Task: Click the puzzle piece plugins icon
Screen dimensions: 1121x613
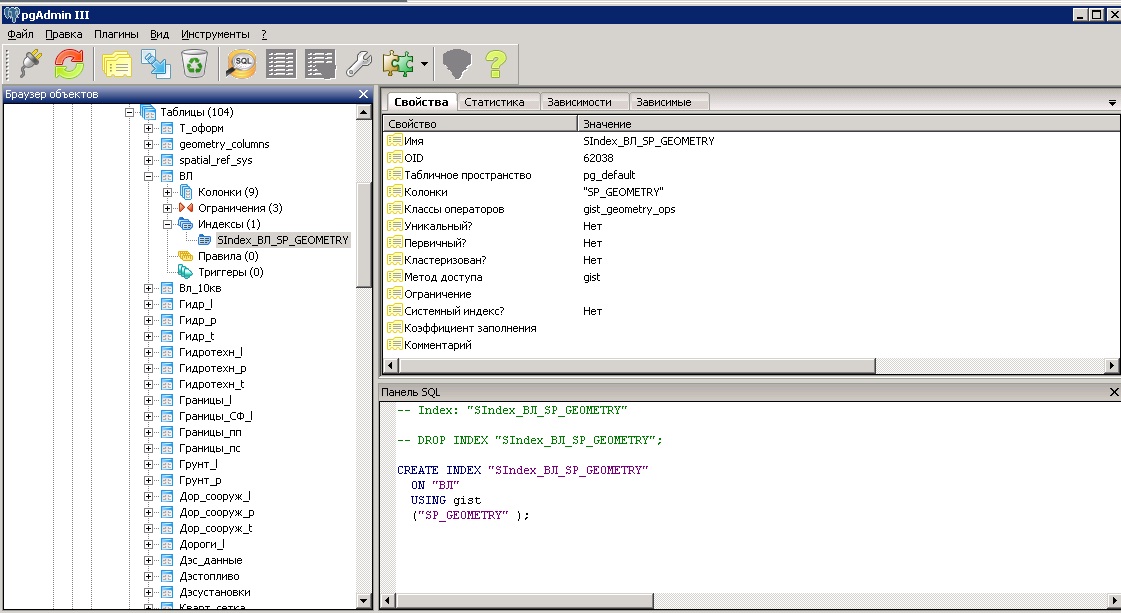Action: 398,65
